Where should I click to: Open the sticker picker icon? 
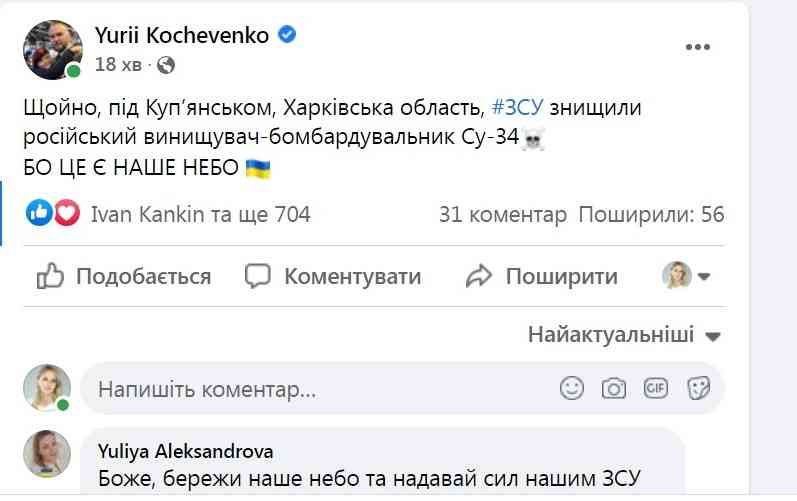pyautogui.click(x=700, y=388)
